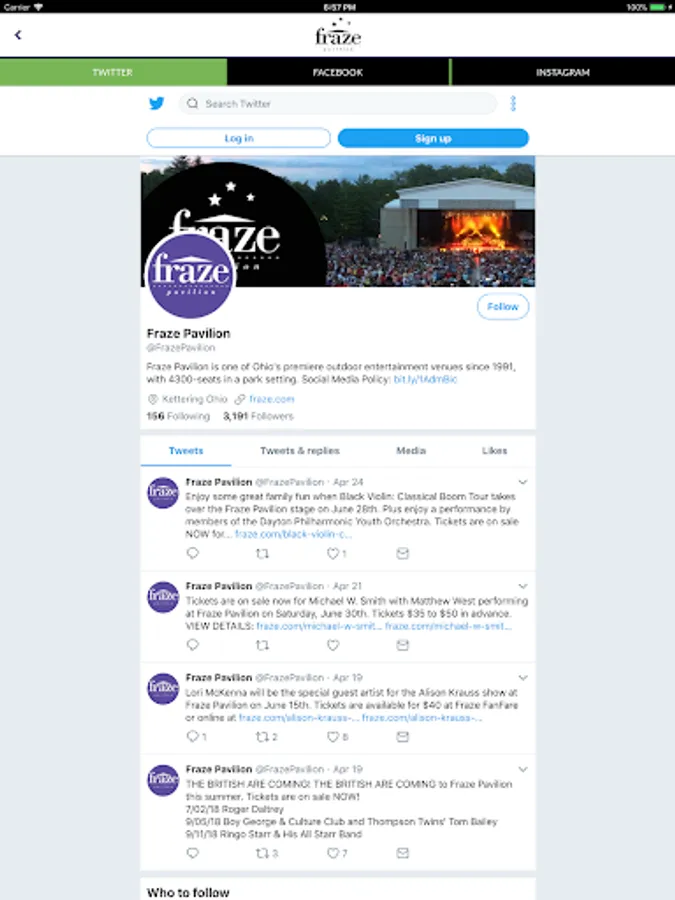
Task: Select the Media tab
Action: (411, 451)
